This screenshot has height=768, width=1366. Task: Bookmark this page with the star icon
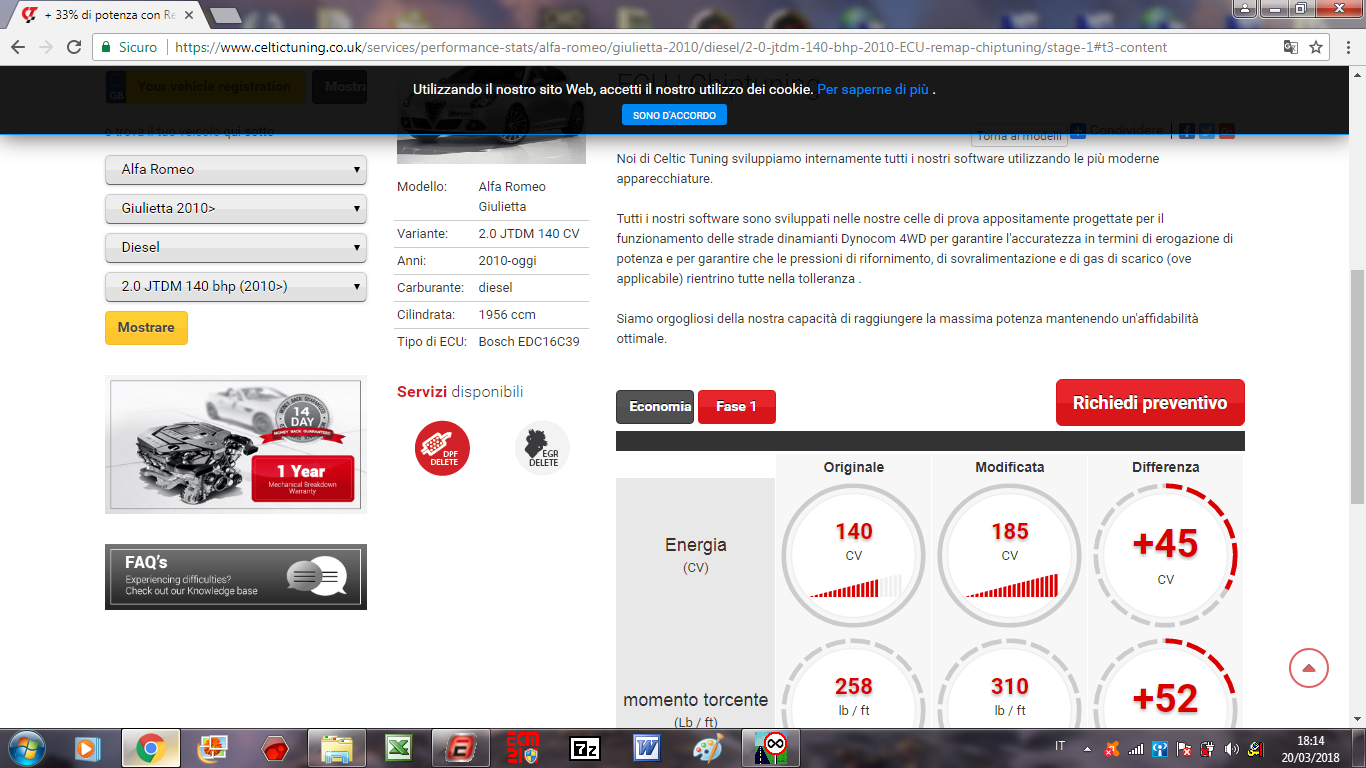[1316, 47]
